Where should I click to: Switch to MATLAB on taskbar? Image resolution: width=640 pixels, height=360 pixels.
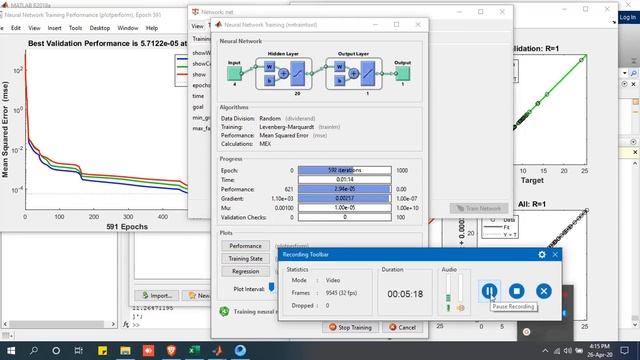tap(217, 351)
